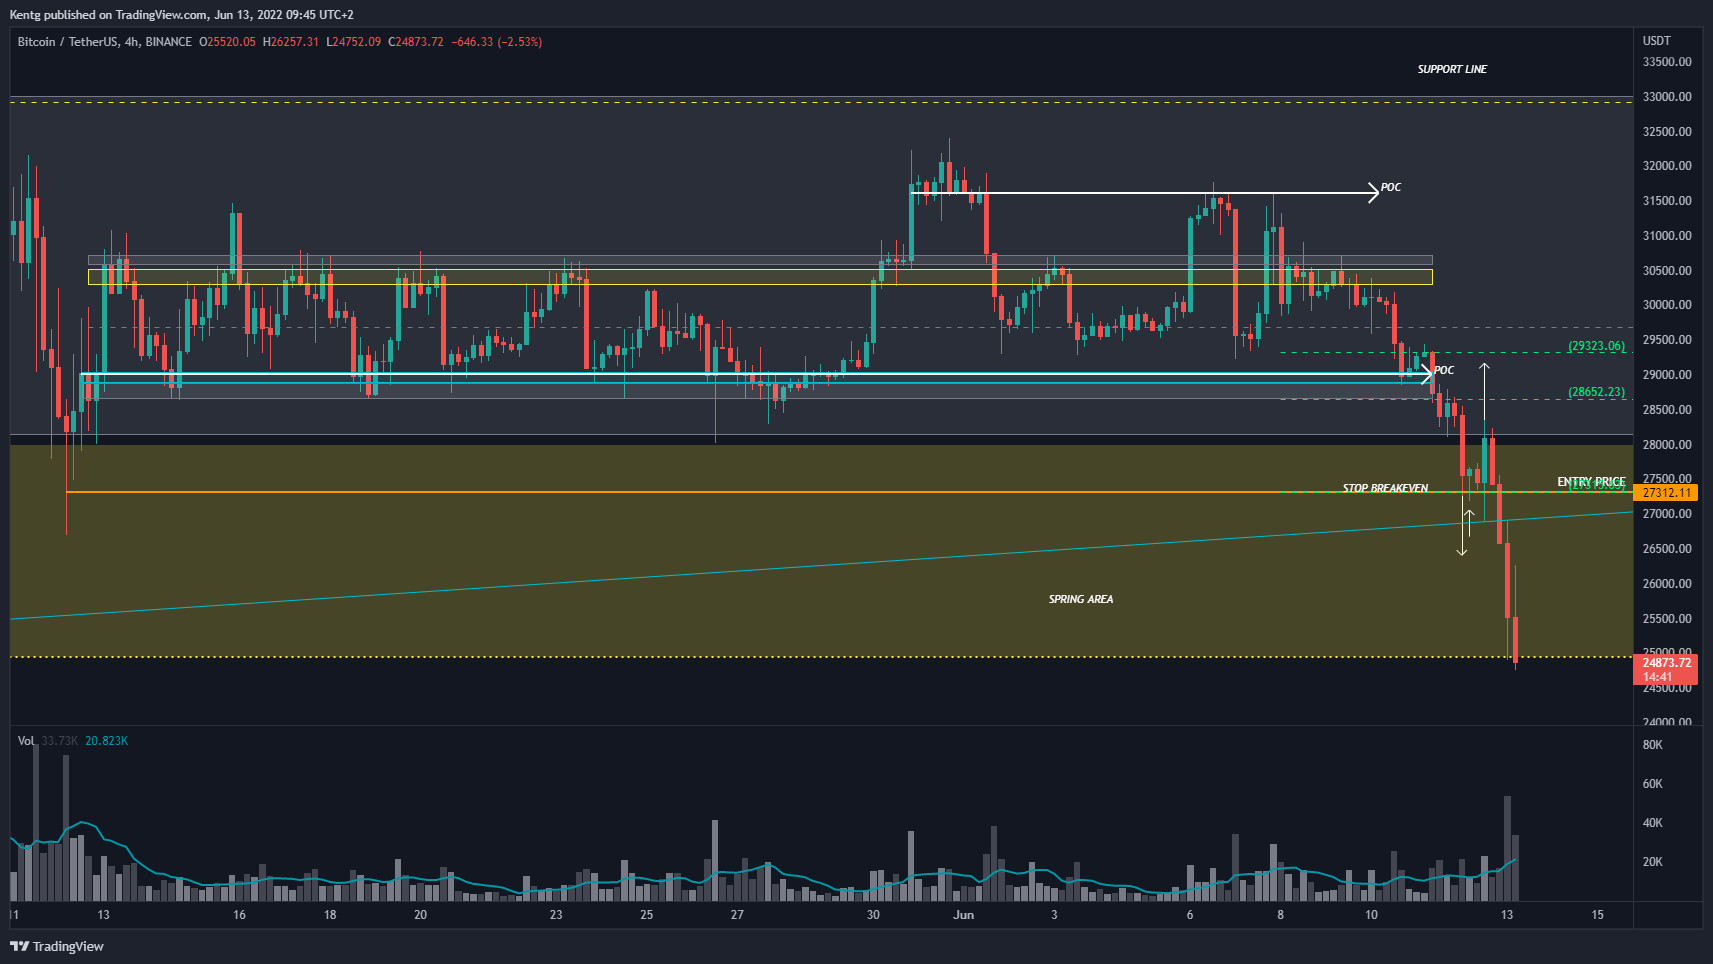Select the low value L24752.09
The height and width of the screenshot is (964, 1713).
[x=353, y=42]
